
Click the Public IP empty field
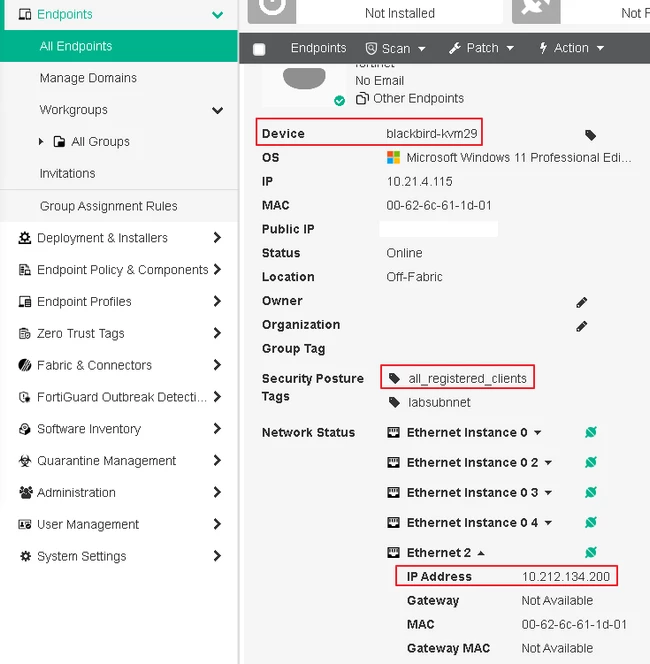pos(439,229)
